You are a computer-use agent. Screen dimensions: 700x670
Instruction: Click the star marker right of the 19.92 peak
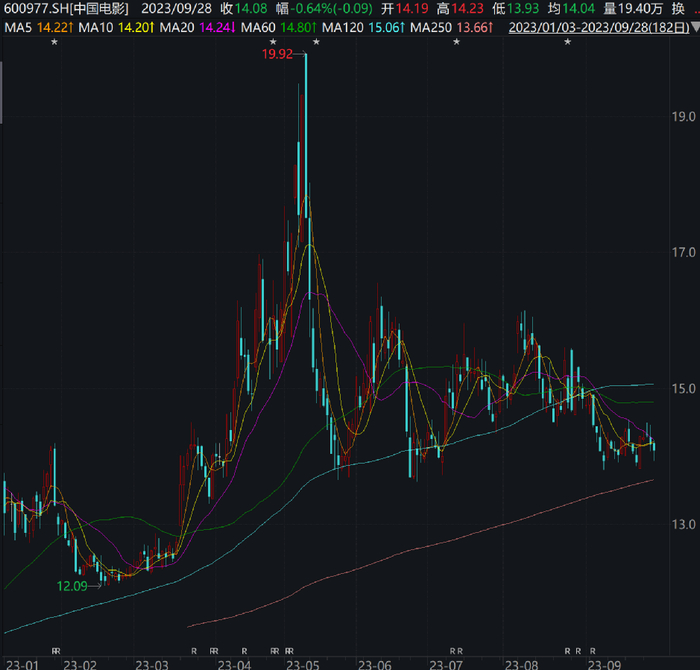[x=316, y=42]
